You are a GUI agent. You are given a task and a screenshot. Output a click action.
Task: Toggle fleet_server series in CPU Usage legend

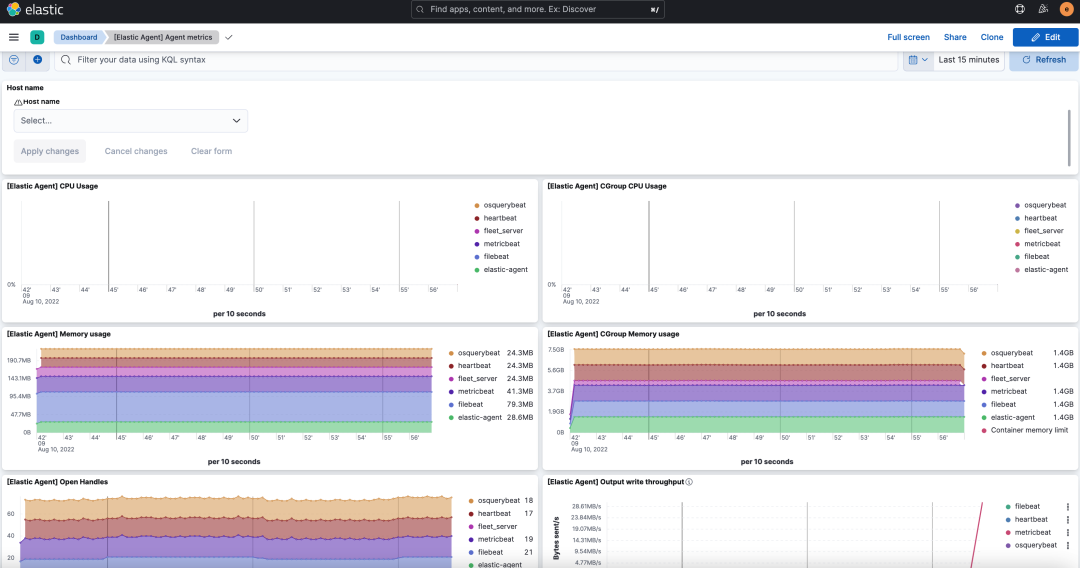point(503,231)
